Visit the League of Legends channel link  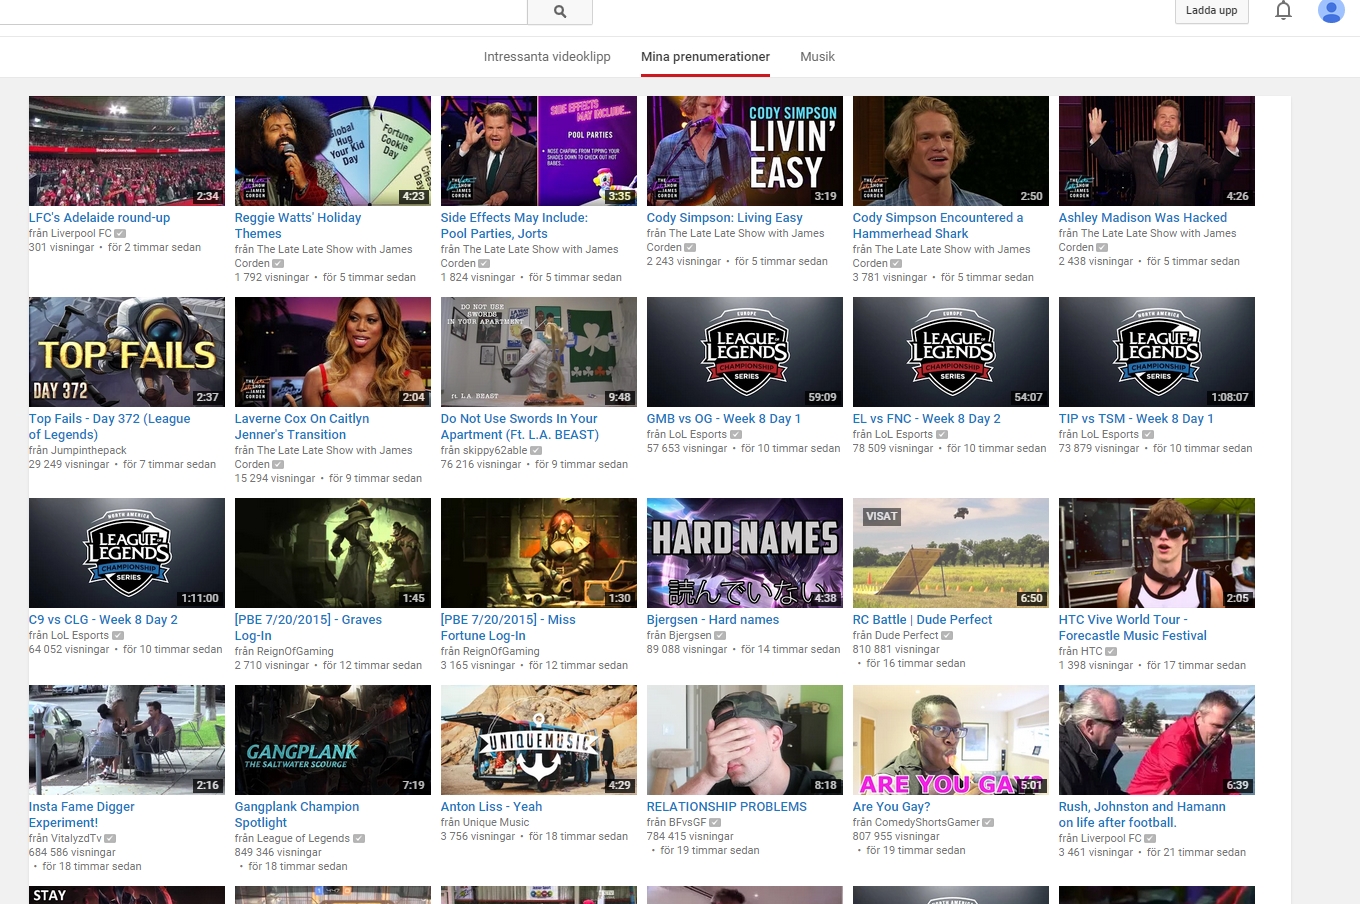click(303, 838)
